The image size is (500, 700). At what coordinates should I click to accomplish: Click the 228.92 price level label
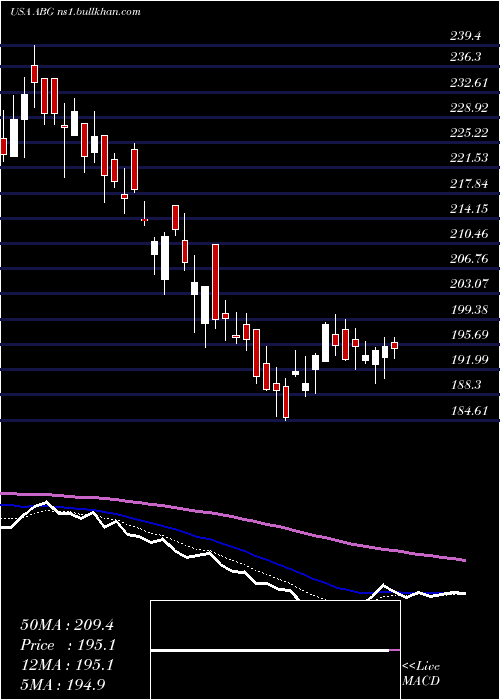[468, 108]
